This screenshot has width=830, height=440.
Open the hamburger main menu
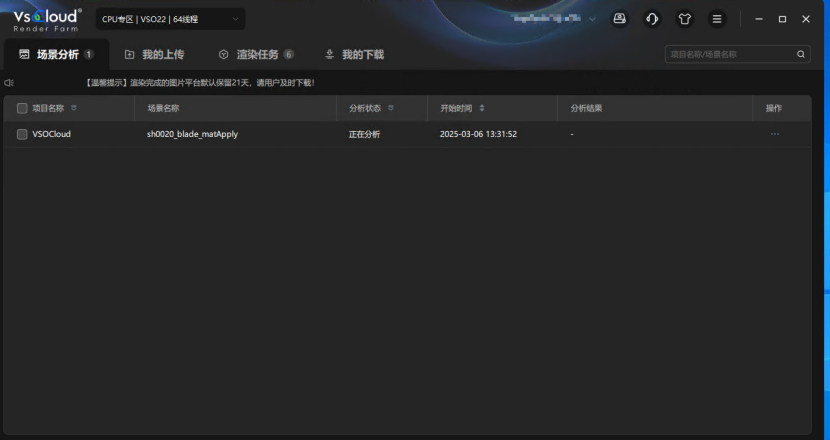[x=717, y=19]
